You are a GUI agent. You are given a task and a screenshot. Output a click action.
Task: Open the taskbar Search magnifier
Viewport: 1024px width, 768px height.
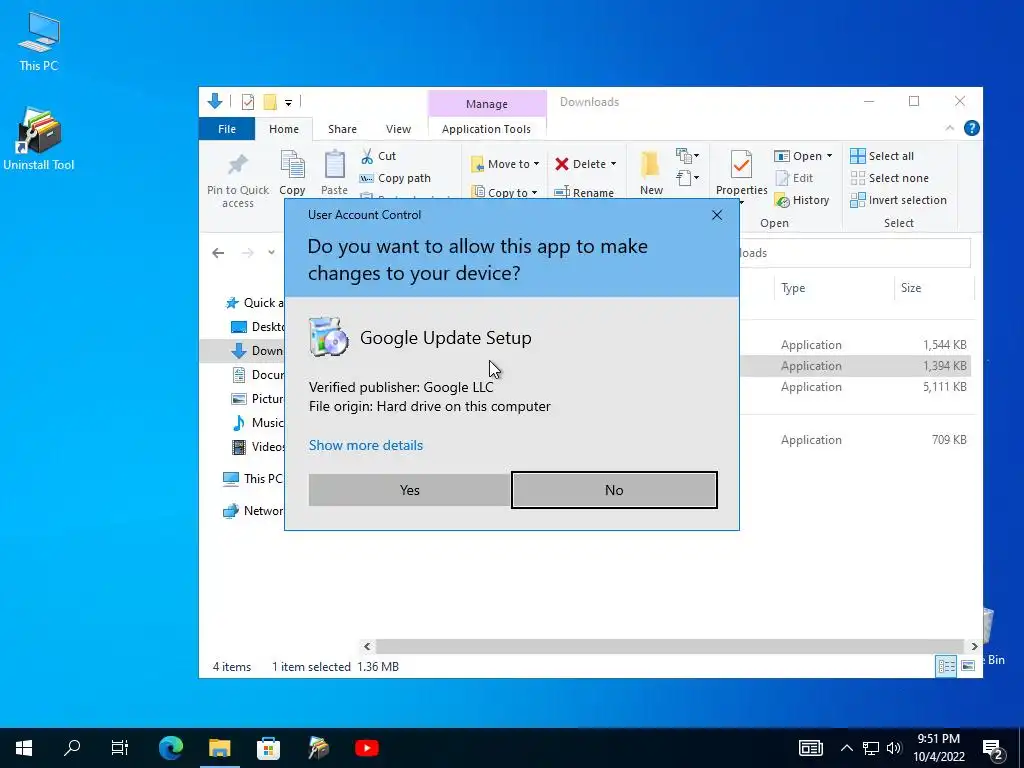tap(72, 748)
